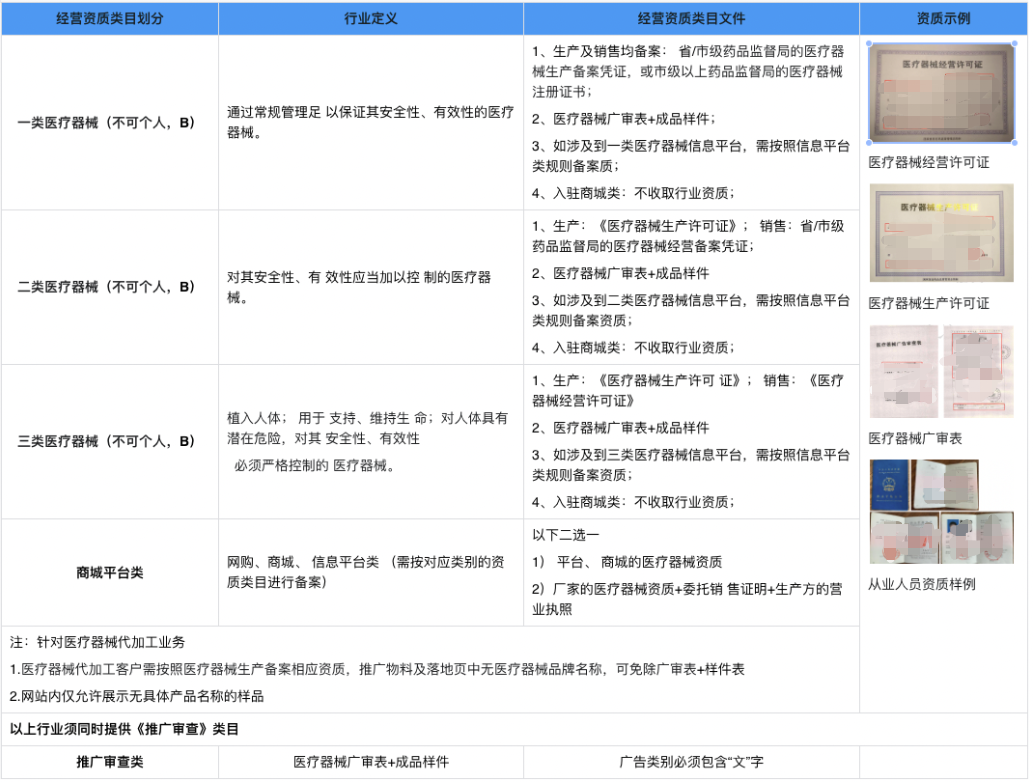Click the 医疗器械经营许可证 caption text
The width and height of the screenshot is (1034, 783).
(x=929, y=162)
